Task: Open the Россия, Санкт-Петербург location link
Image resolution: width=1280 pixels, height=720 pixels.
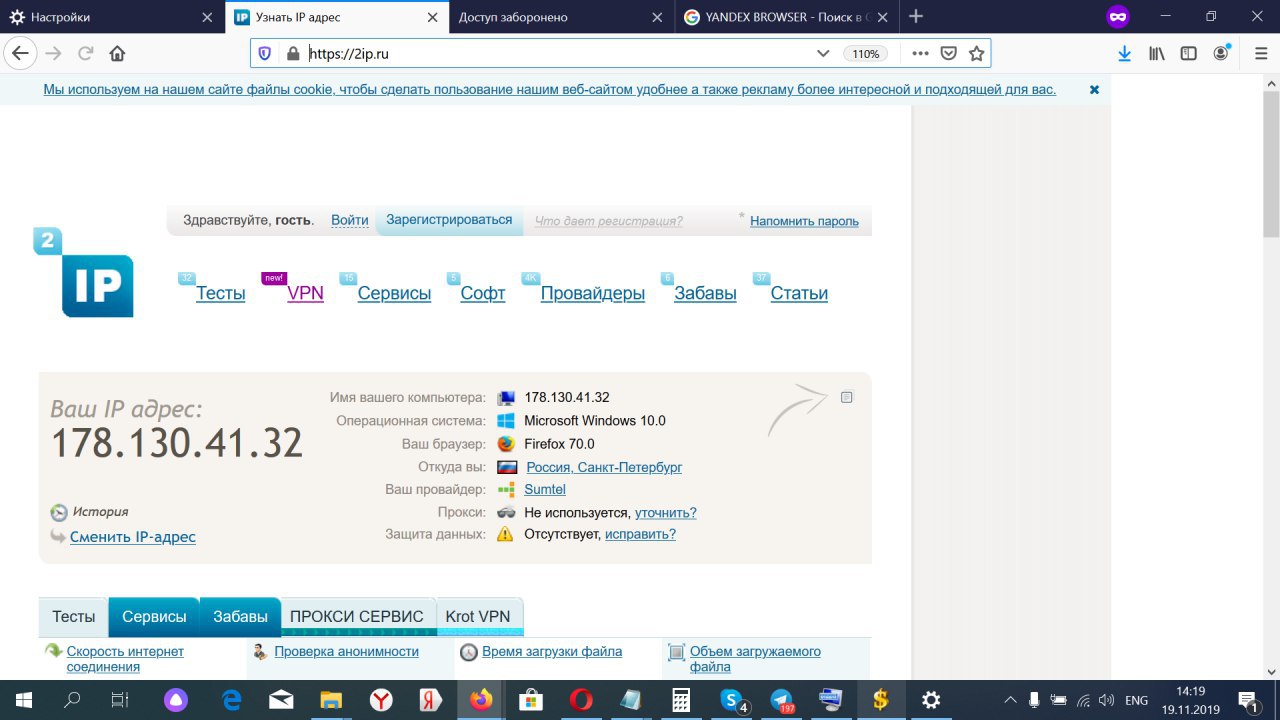Action: pos(604,467)
